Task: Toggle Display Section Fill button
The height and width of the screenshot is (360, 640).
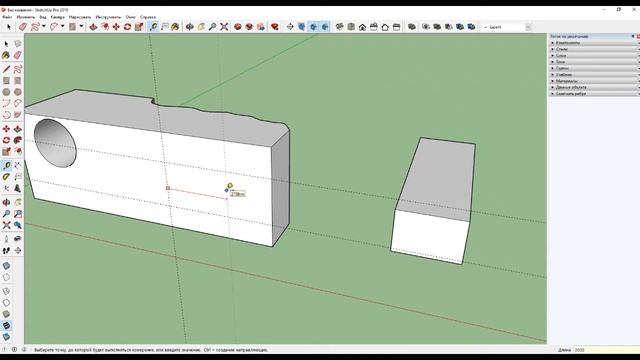Action: (325, 27)
